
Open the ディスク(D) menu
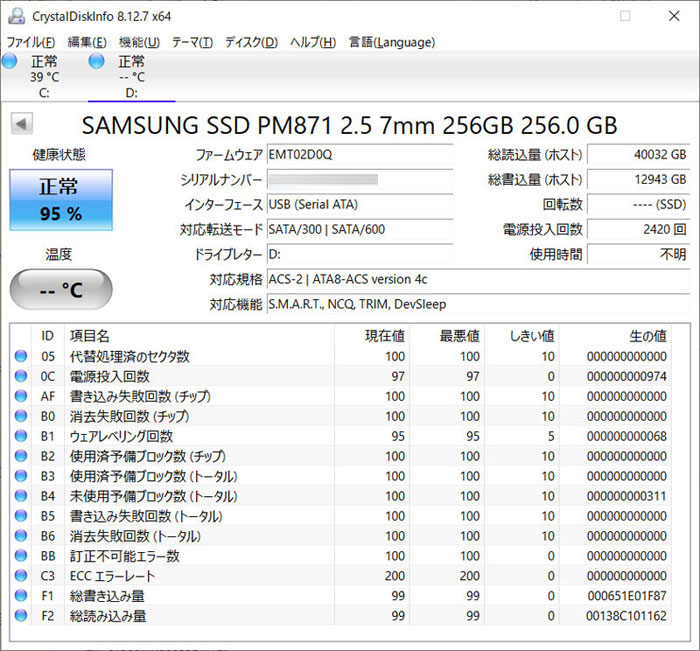[251, 42]
